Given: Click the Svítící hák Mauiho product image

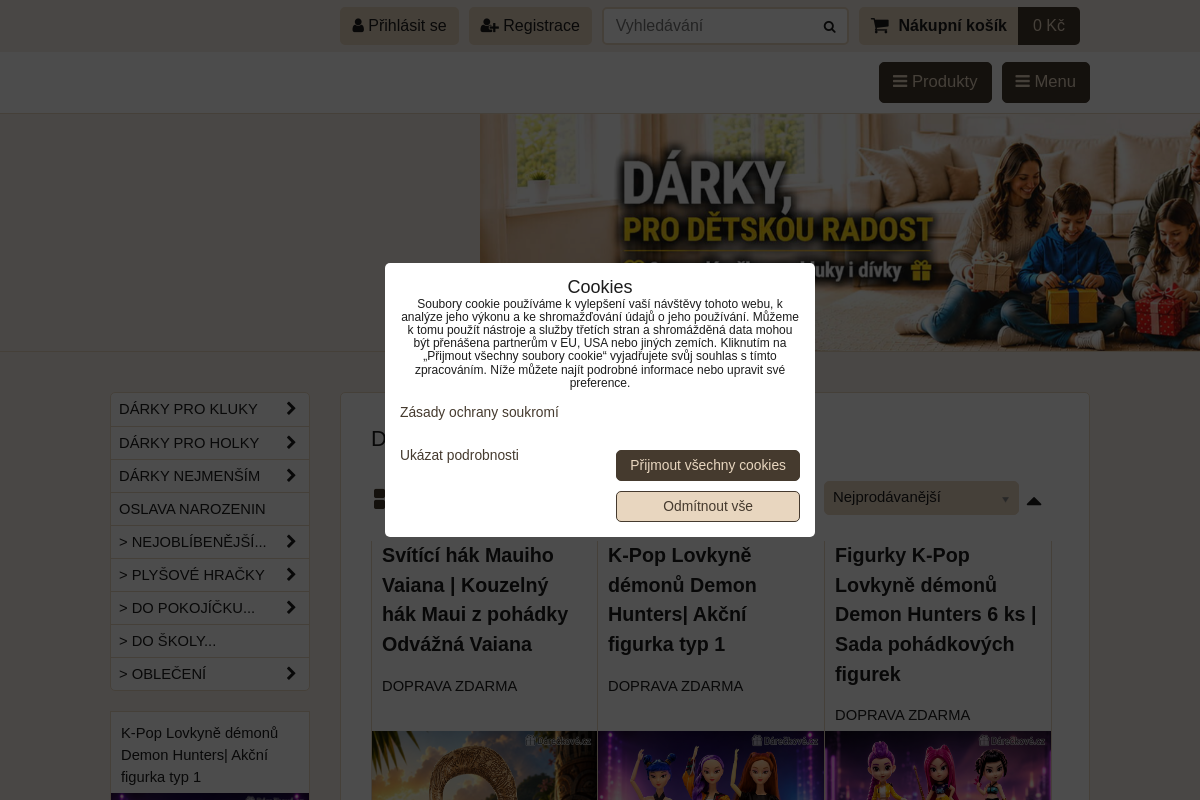Looking at the screenshot, I should 484,766.
